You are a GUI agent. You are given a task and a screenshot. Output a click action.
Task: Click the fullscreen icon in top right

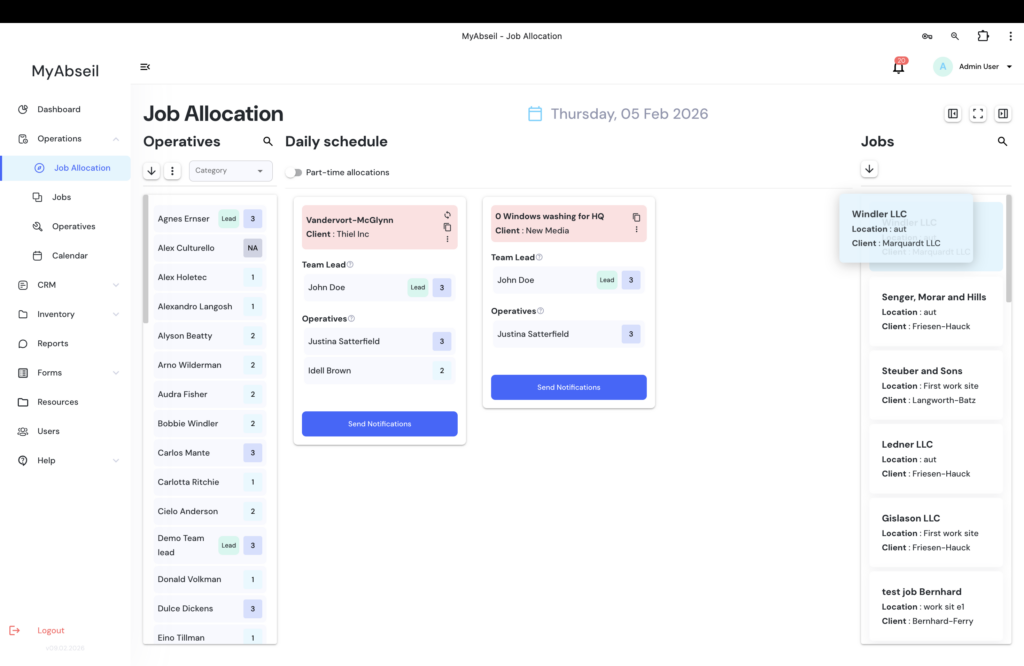pyautogui.click(x=978, y=114)
